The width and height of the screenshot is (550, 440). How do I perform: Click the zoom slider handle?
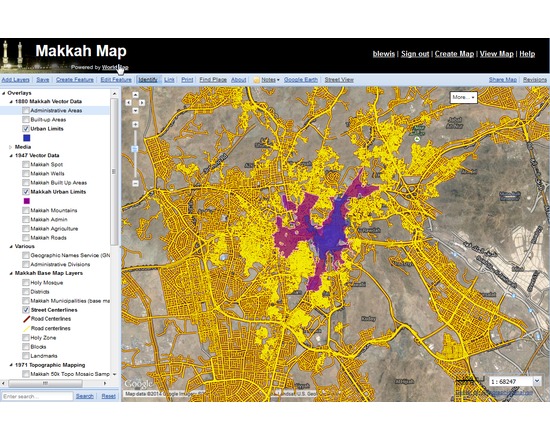[135, 149]
